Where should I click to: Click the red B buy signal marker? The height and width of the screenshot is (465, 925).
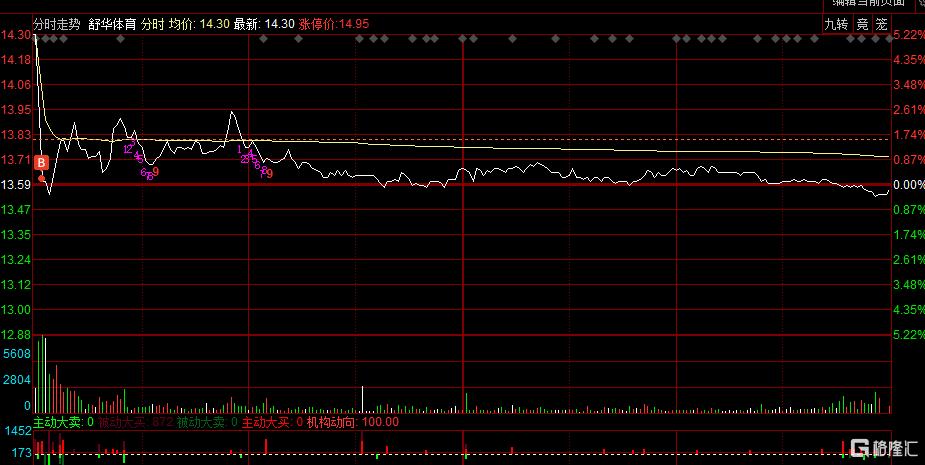coord(41,162)
